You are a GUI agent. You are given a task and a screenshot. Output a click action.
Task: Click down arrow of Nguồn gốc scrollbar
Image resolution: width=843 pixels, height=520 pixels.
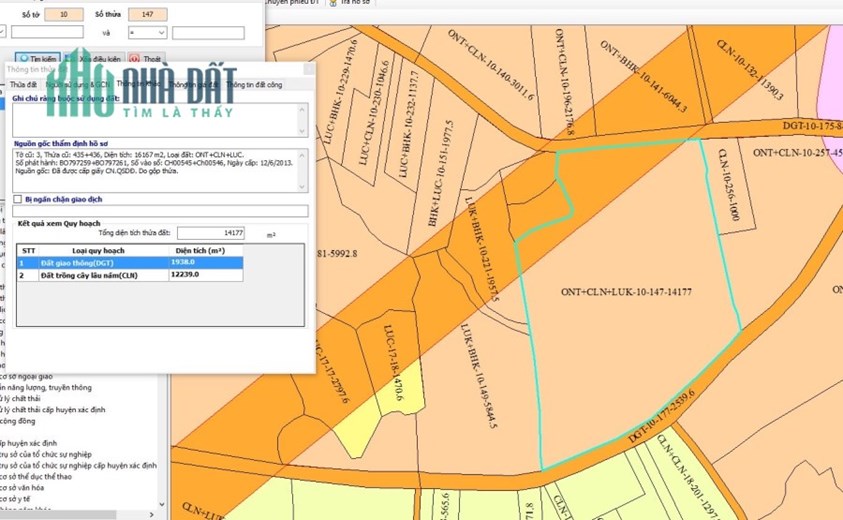(302, 187)
